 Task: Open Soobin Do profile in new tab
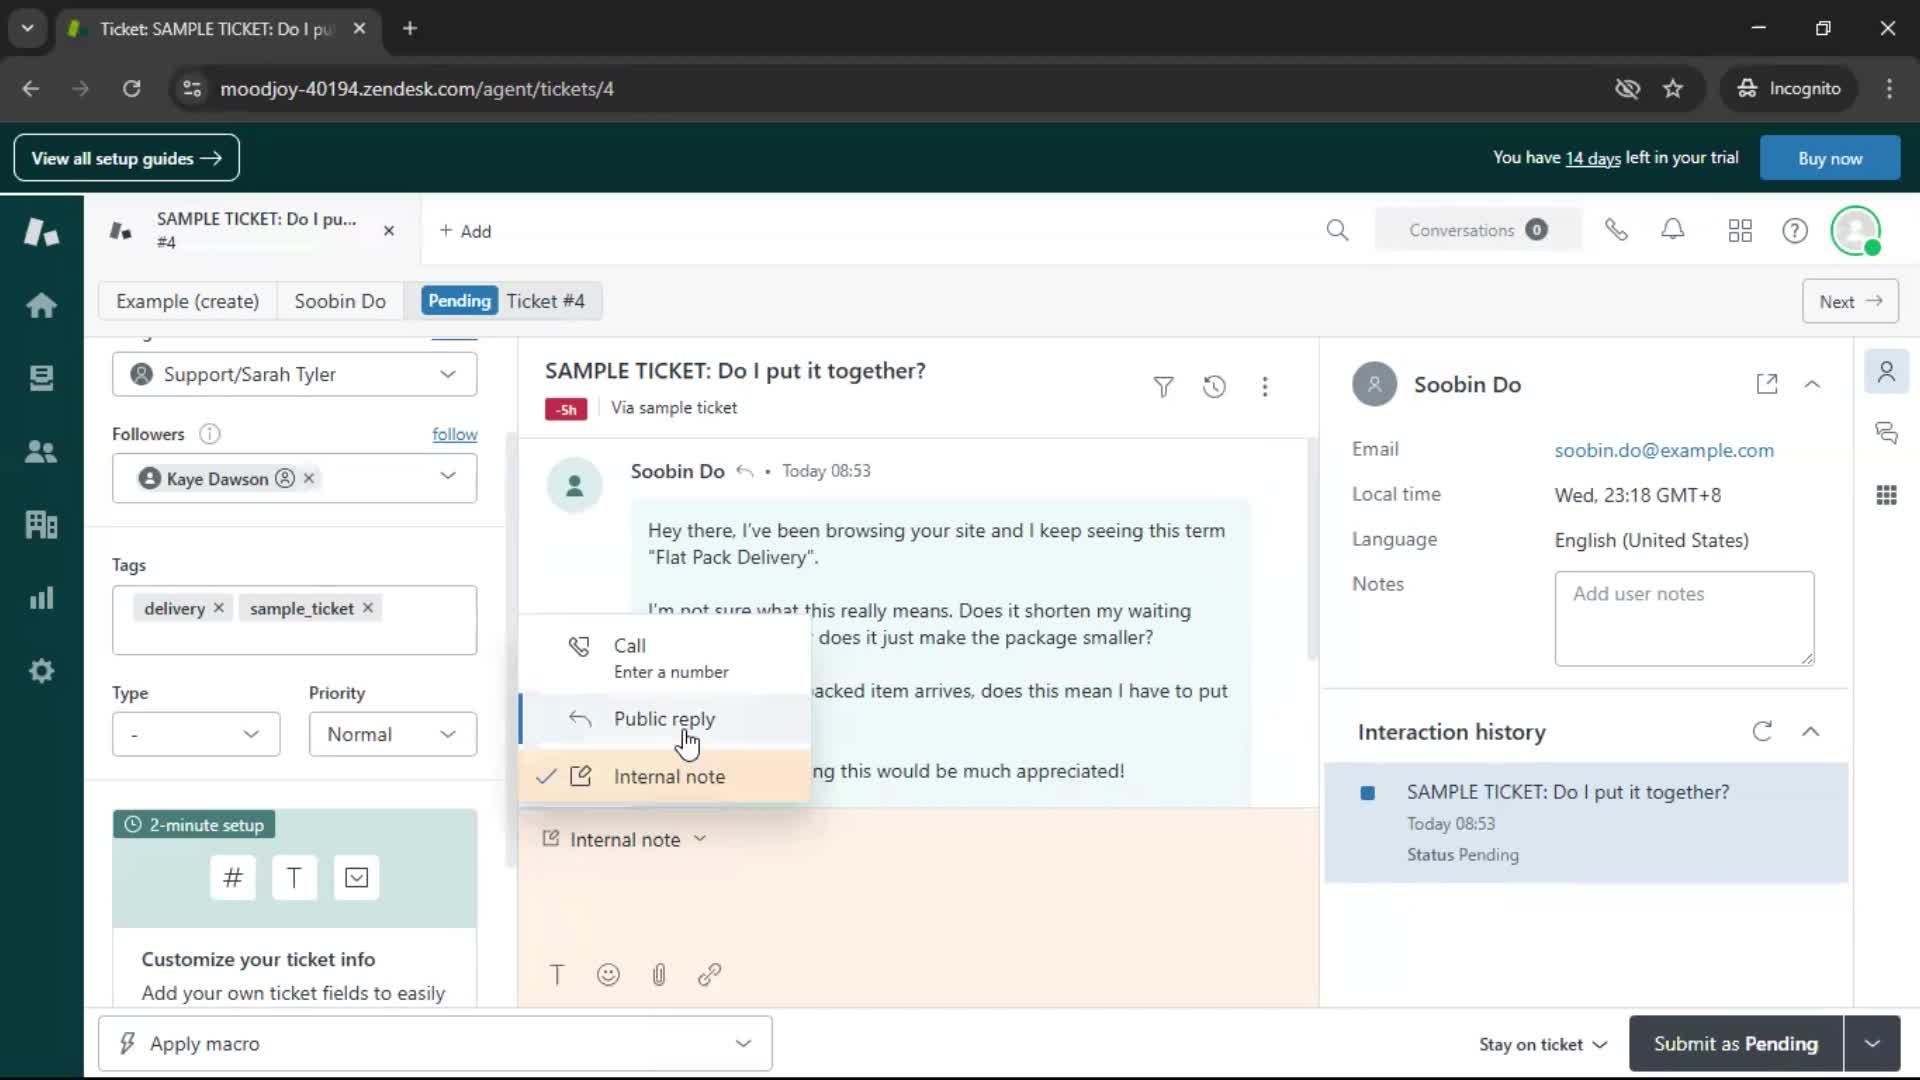(x=1767, y=384)
